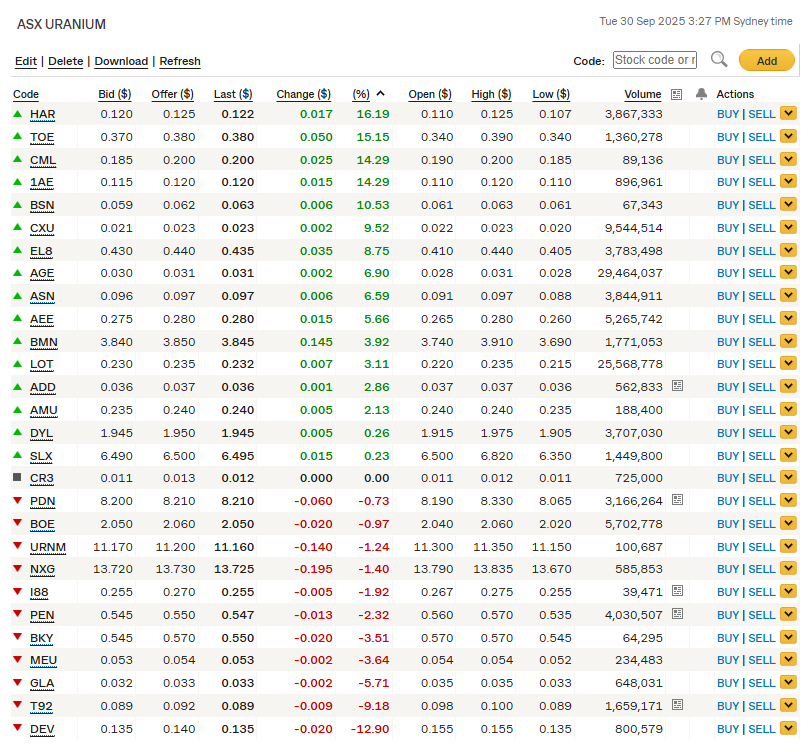Click SELL for AGE
Image resolution: width=812 pixels, height=752 pixels.
pyautogui.click(x=762, y=273)
